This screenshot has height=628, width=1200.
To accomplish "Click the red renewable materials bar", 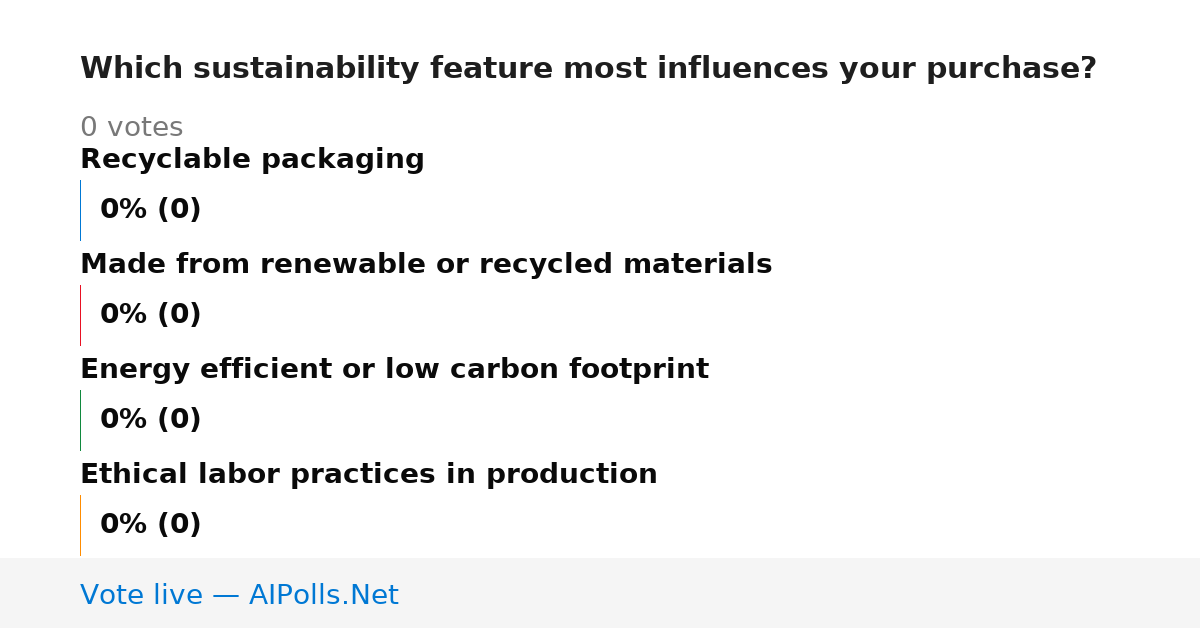I will [x=81, y=315].
